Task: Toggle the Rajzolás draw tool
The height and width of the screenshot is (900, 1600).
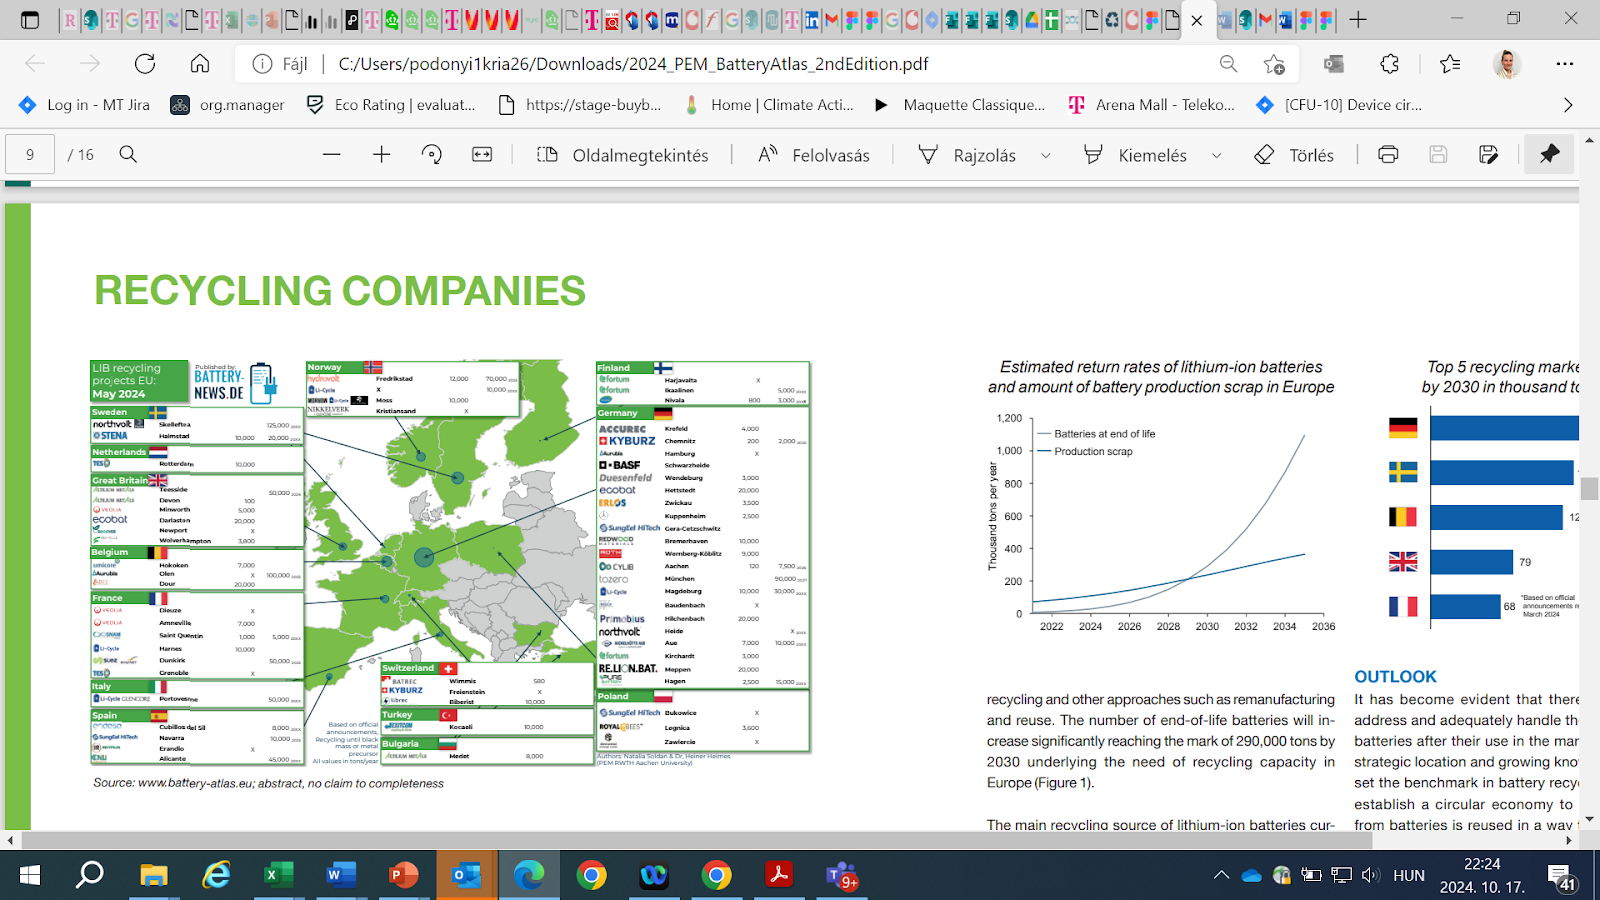Action: [x=967, y=155]
